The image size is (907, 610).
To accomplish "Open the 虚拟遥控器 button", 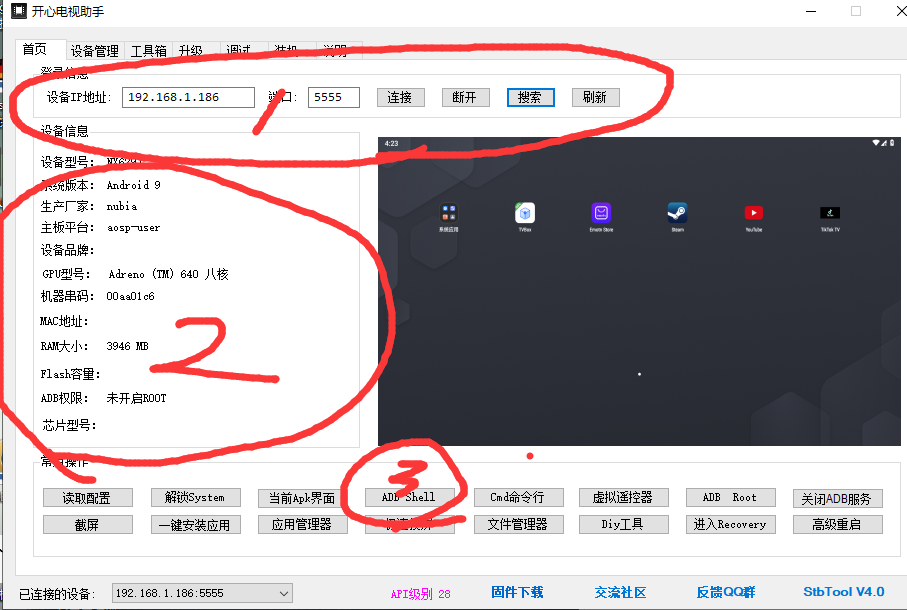I will [x=624, y=498].
